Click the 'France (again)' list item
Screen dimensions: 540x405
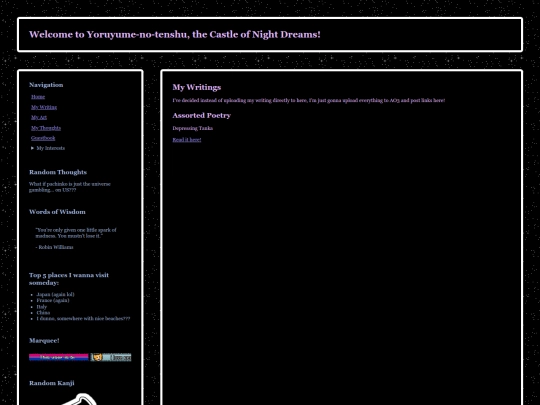tap(53, 300)
